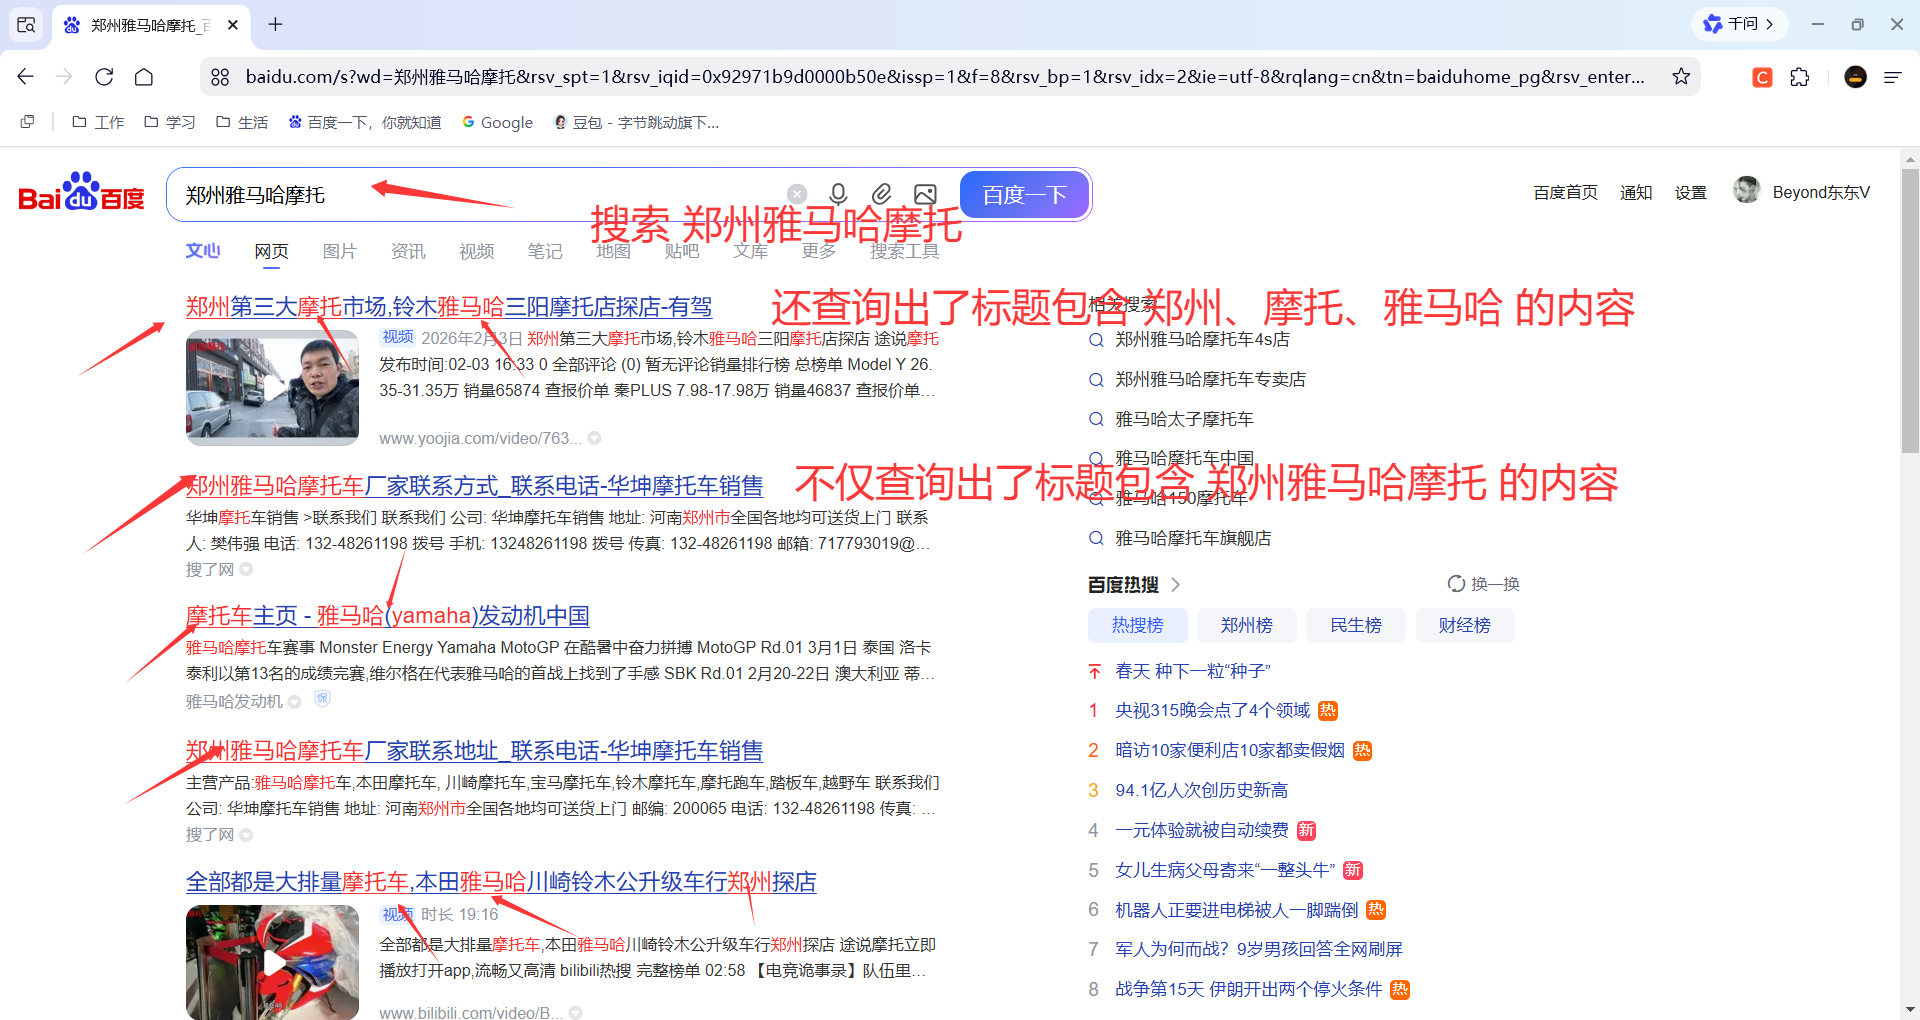Search by image using the picture icon

926,194
